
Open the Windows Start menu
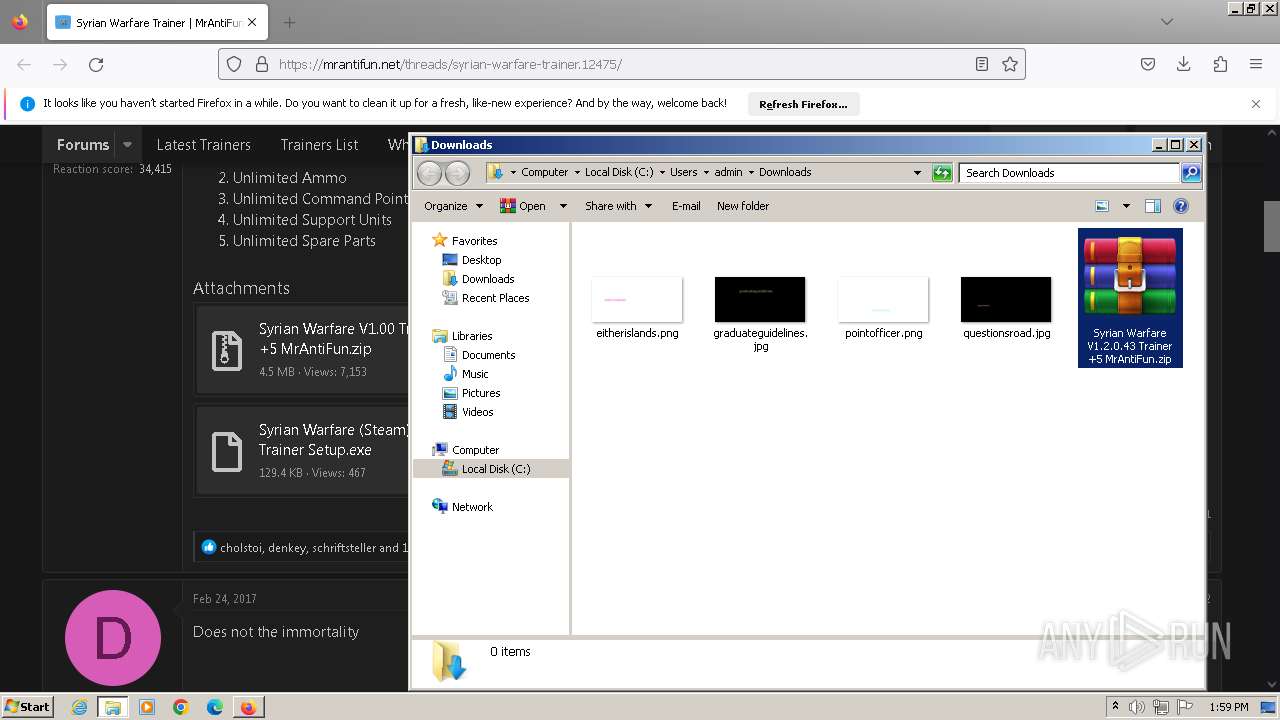(27, 706)
